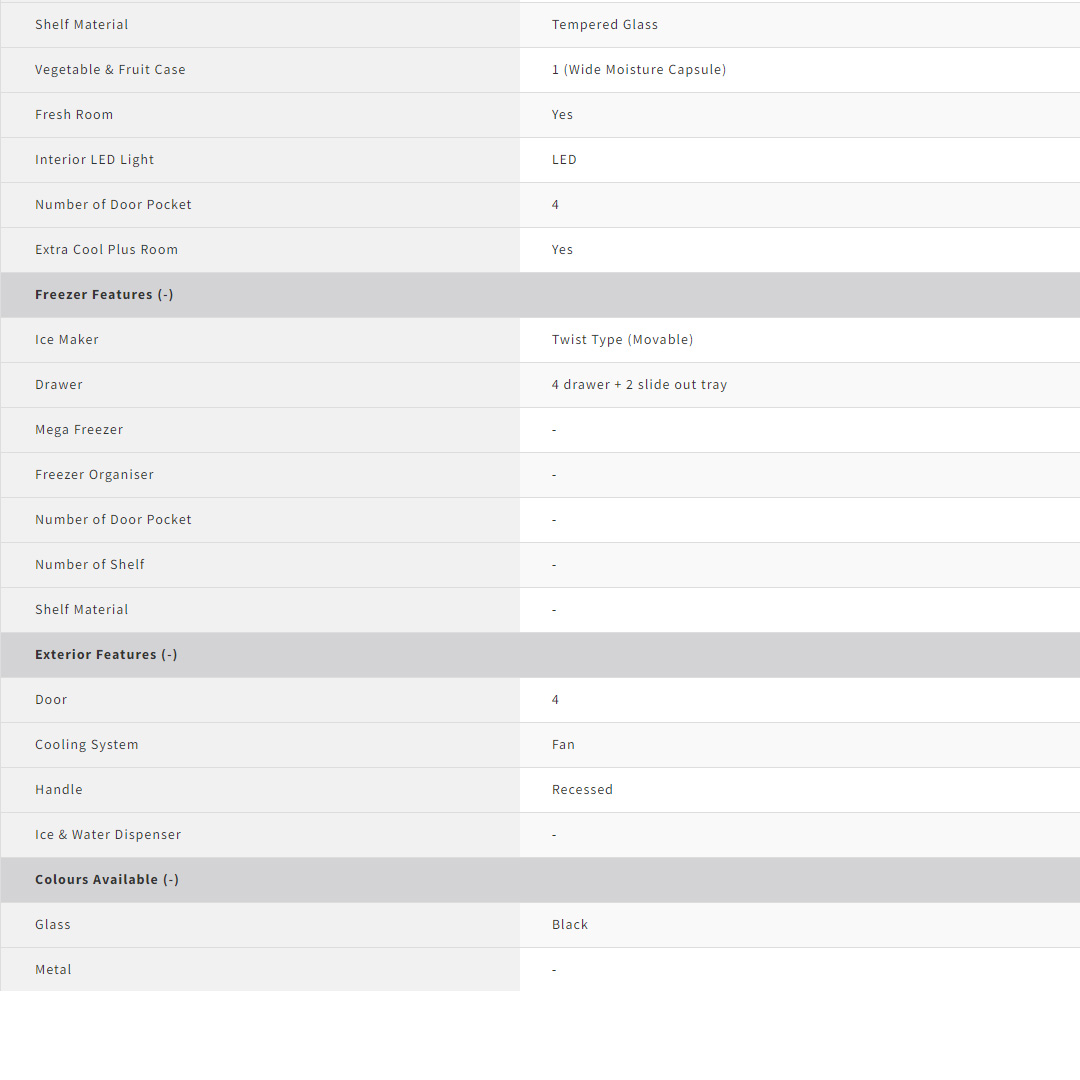
Task: Click the Wide Moisture Capsule value
Action: pyautogui.click(x=638, y=70)
